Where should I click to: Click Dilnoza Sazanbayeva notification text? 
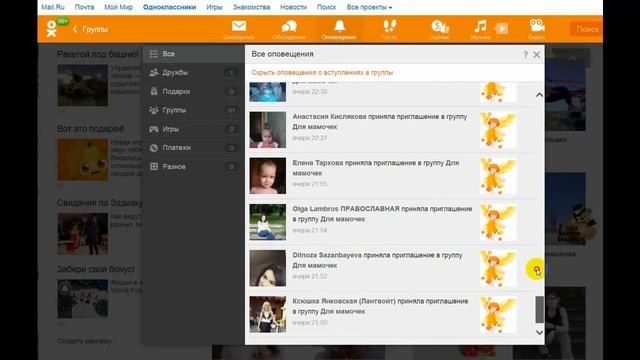[x=377, y=260]
